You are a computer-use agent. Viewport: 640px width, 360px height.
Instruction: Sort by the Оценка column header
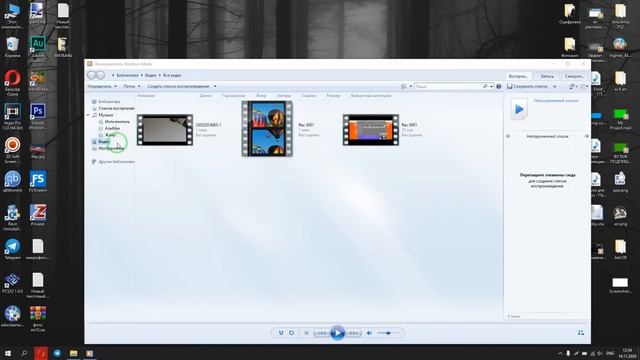(309, 96)
